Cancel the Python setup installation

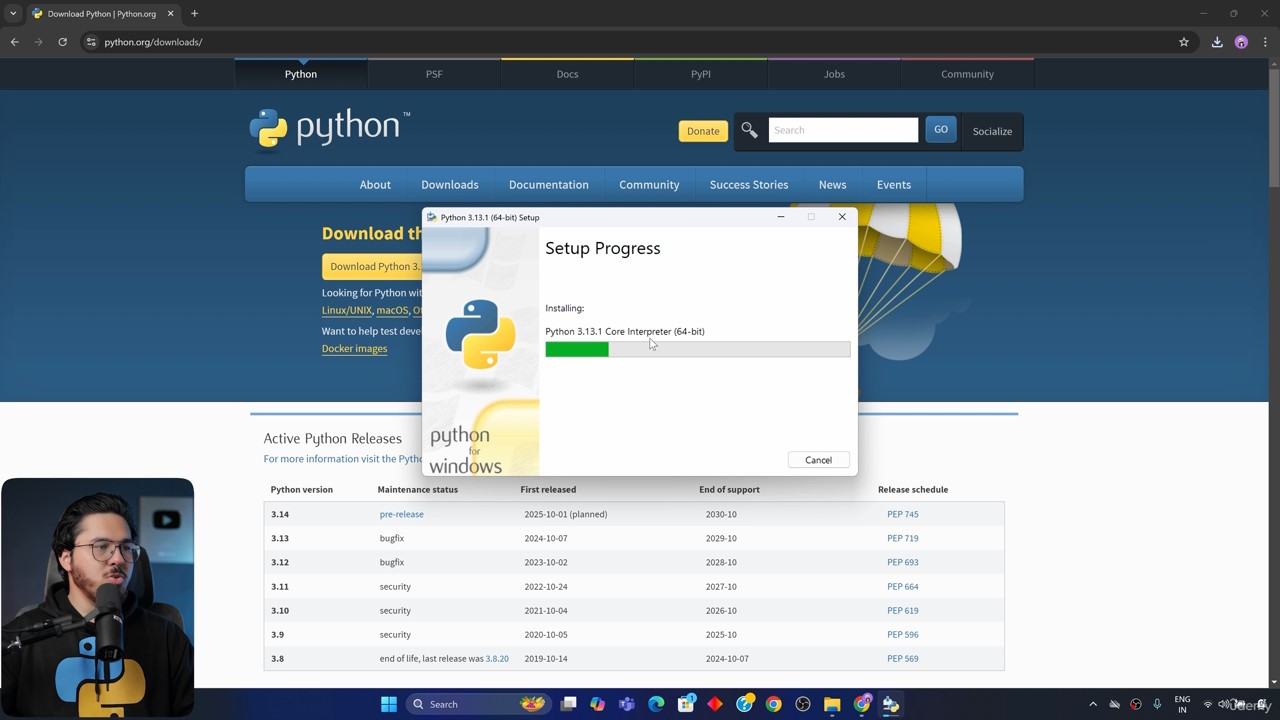pos(818,460)
